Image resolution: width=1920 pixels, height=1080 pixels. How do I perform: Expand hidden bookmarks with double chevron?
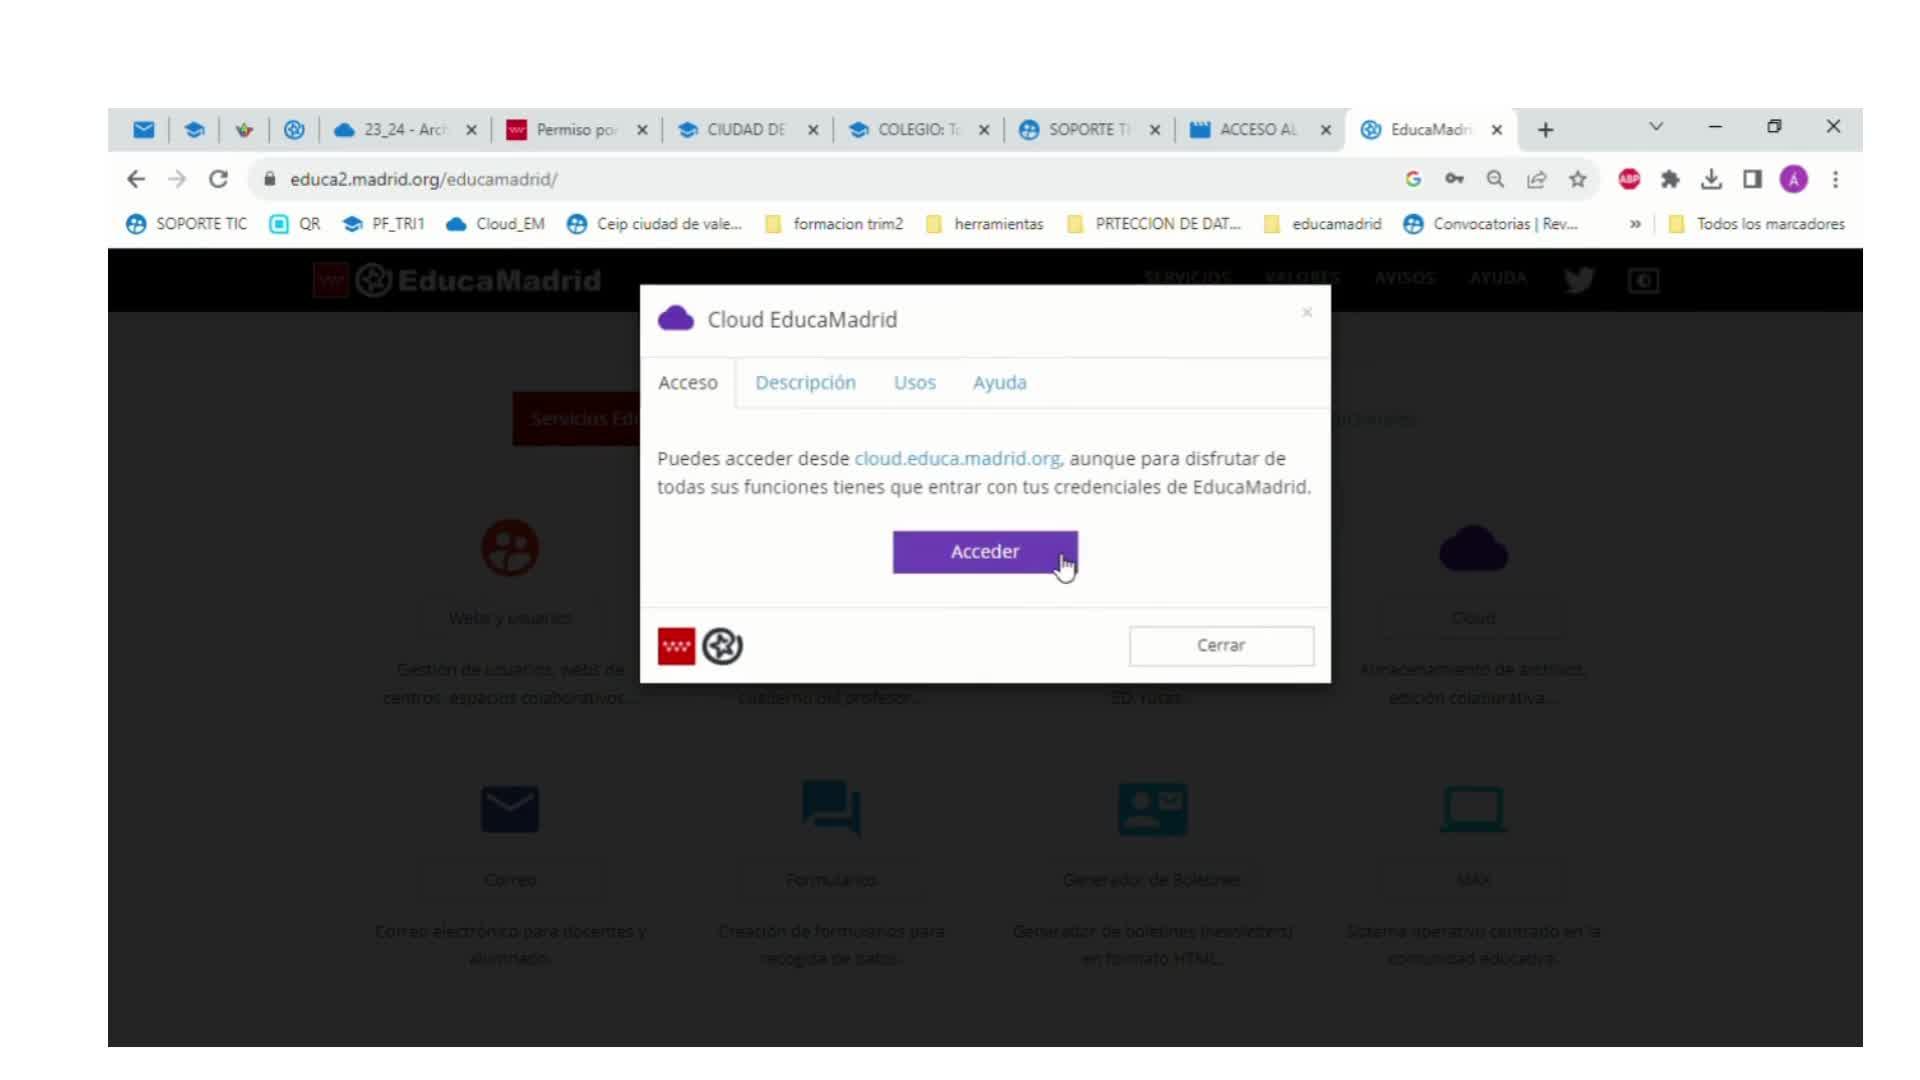(1635, 224)
